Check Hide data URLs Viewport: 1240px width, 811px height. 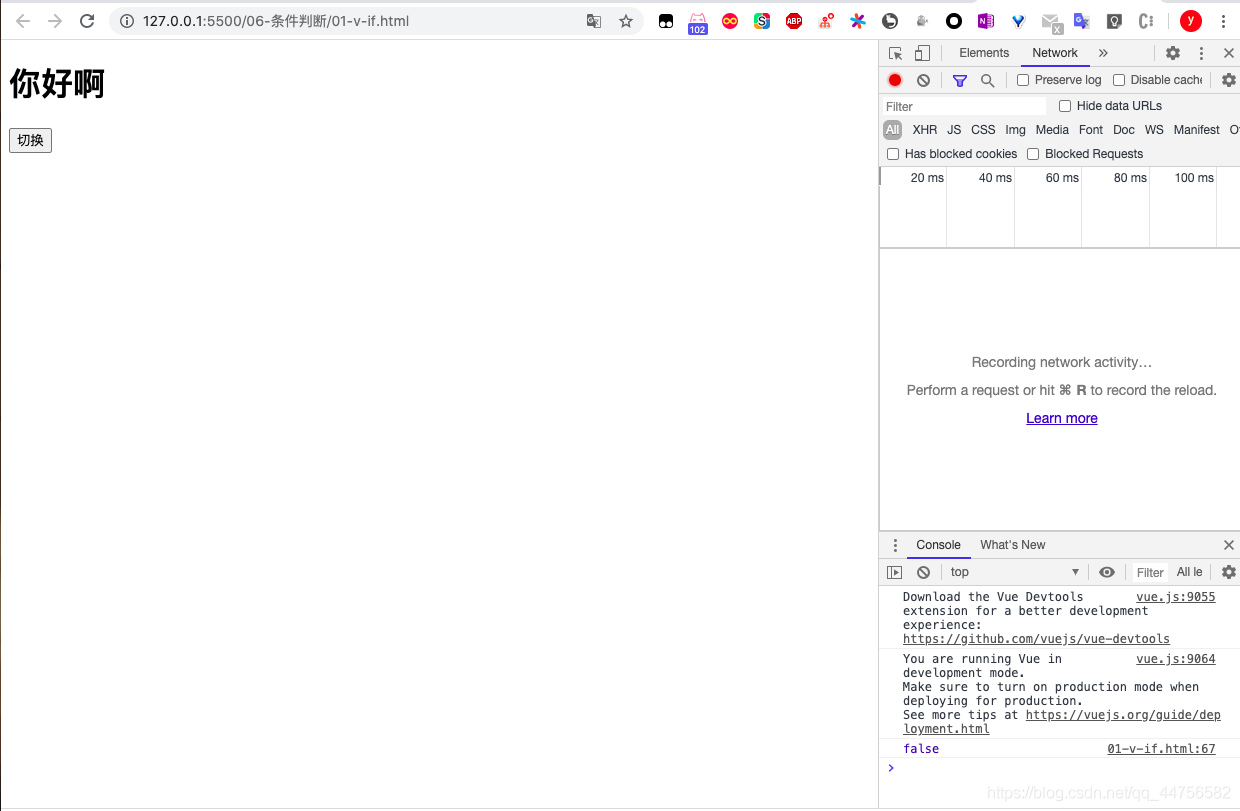coord(1065,106)
